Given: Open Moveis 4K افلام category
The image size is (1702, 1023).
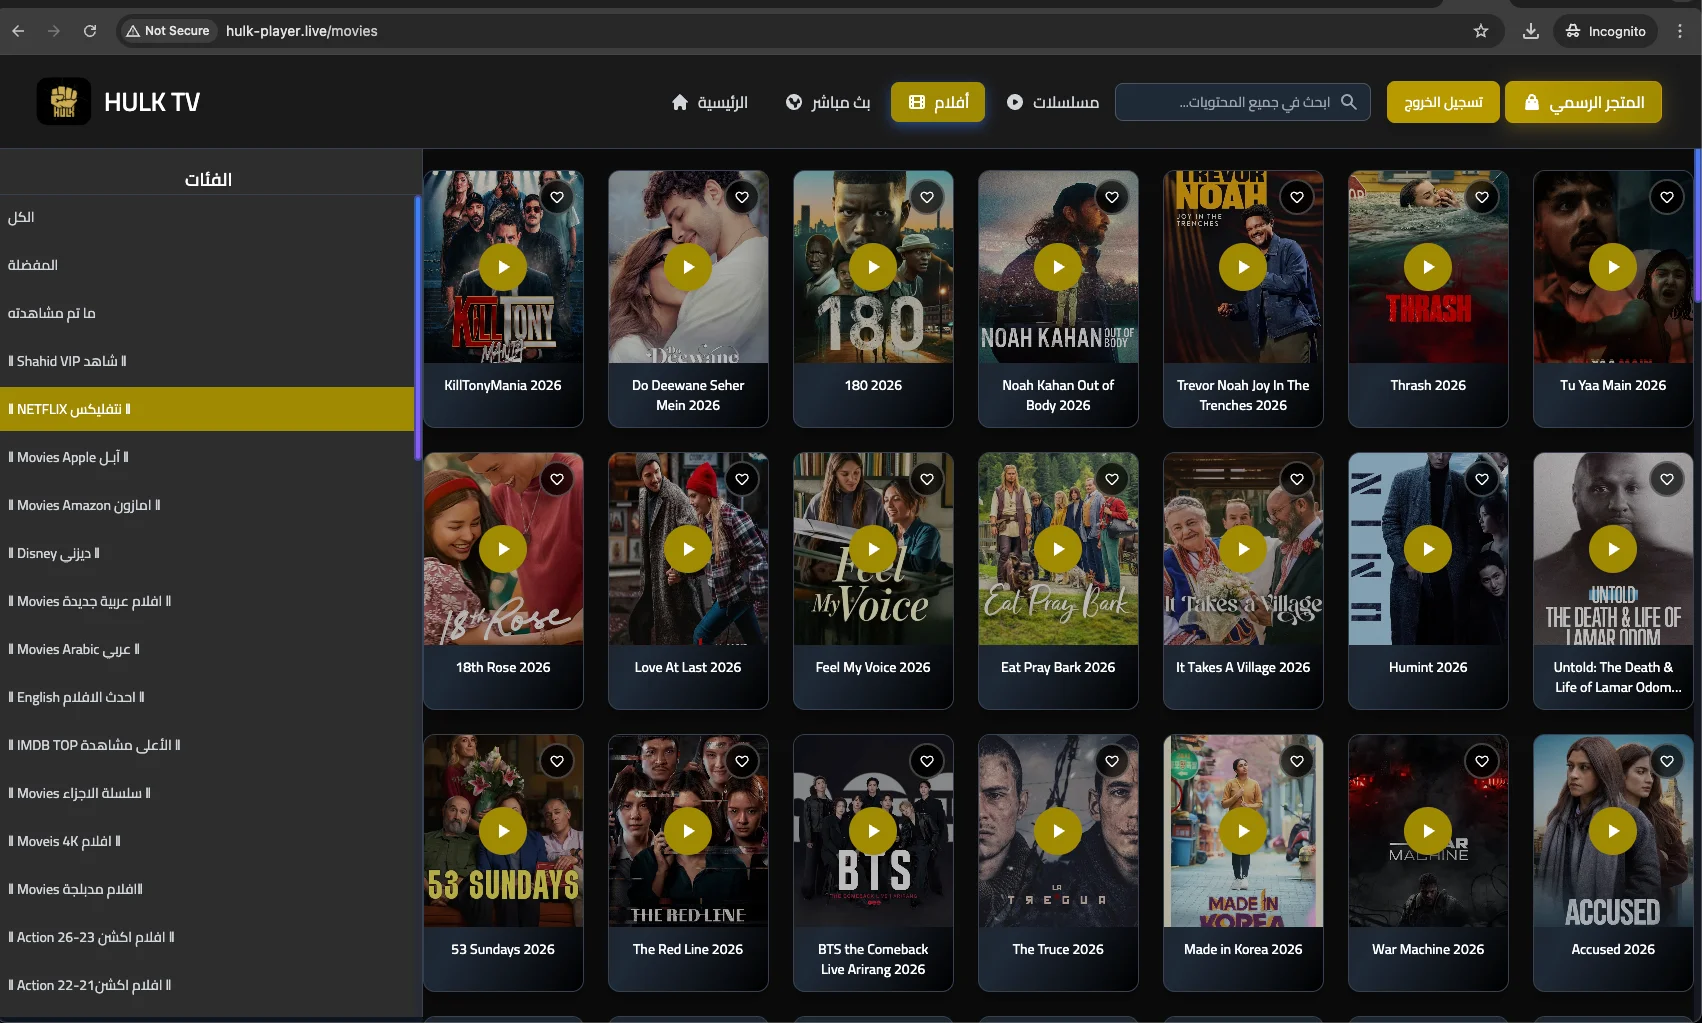Looking at the screenshot, I should click(207, 841).
